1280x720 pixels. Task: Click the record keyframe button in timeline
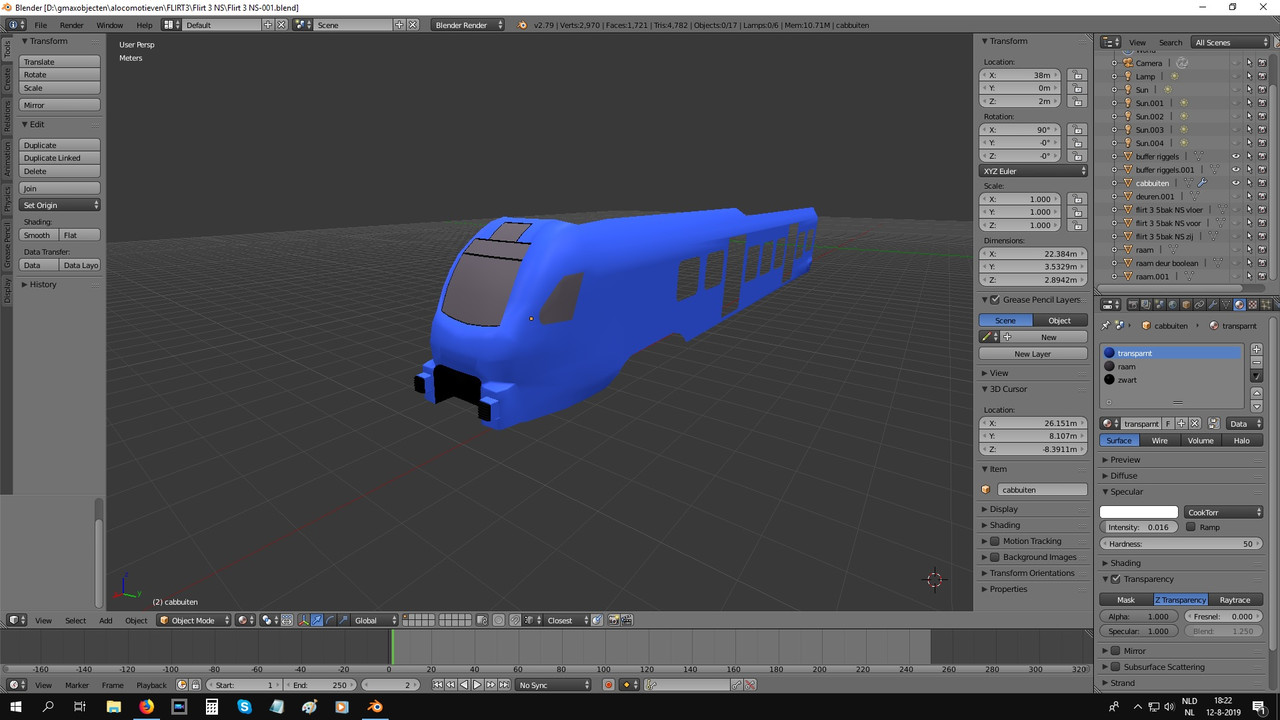pyautogui.click(x=608, y=685)
